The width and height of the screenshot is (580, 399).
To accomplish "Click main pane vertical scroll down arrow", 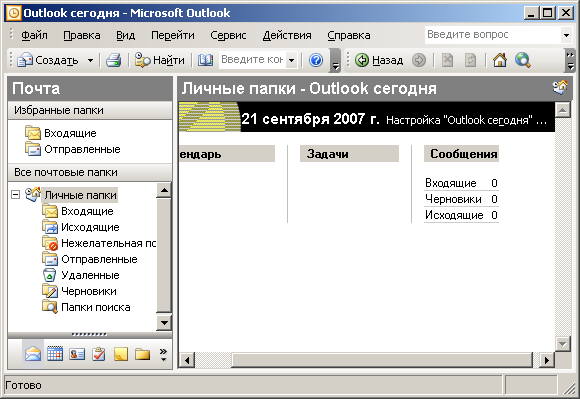I will tap(563, 344).
